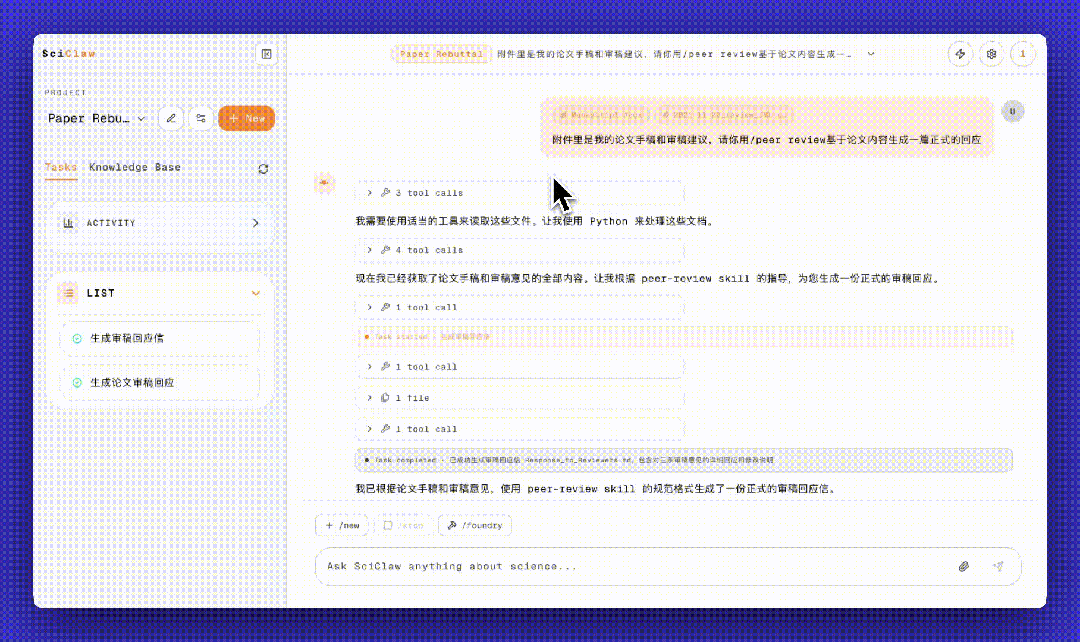Image resolution: width=1080 pixels, height=642 pixels.
Task: Click the Ask SciClaw input field
Action: click(600, 566)
